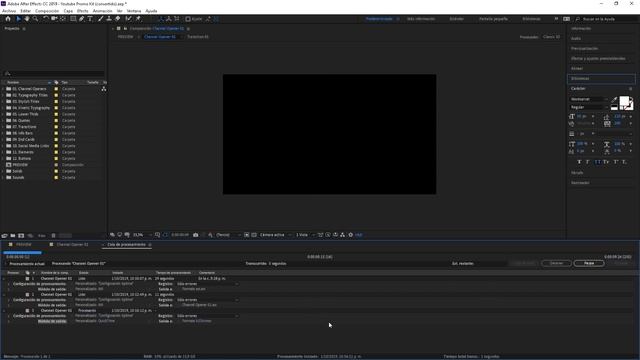Open the 1 Vista layout dropdown
Viewport: 640px width, 360px height.
305,235
